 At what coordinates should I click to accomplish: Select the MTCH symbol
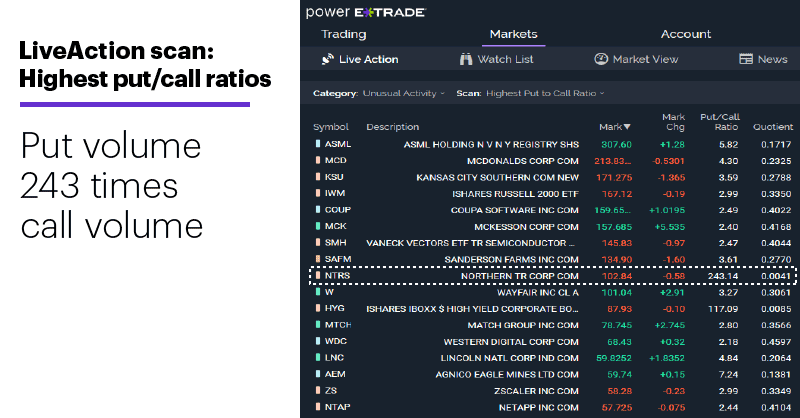click(x=338, y=325)
